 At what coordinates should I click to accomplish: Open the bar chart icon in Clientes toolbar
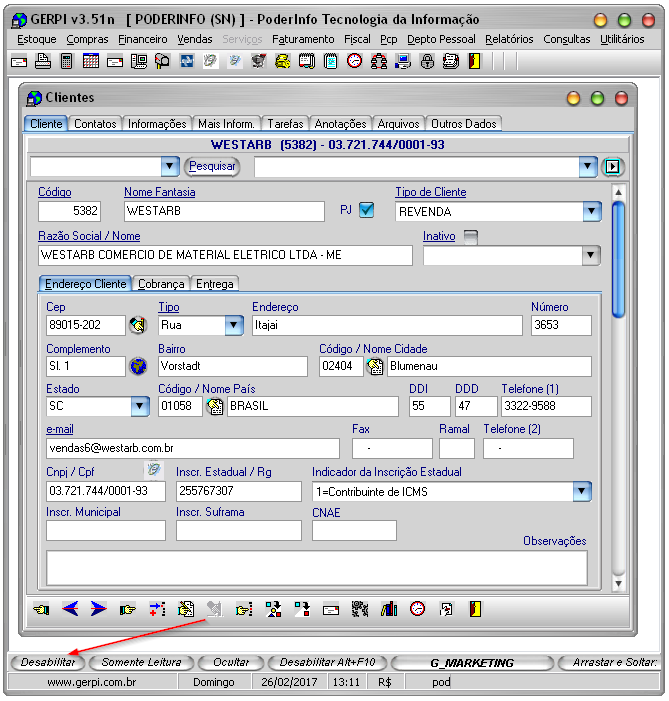(389, 609)
